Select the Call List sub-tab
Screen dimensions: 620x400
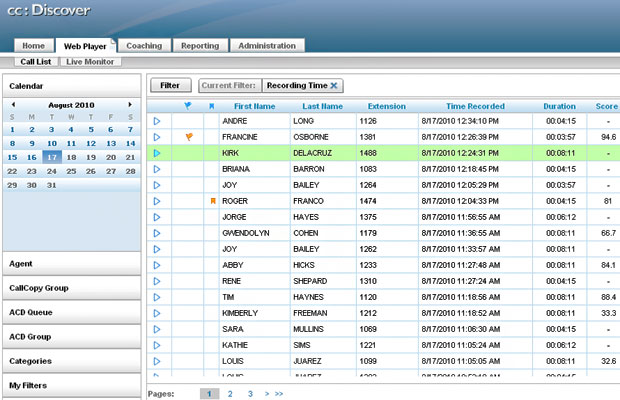36,62
